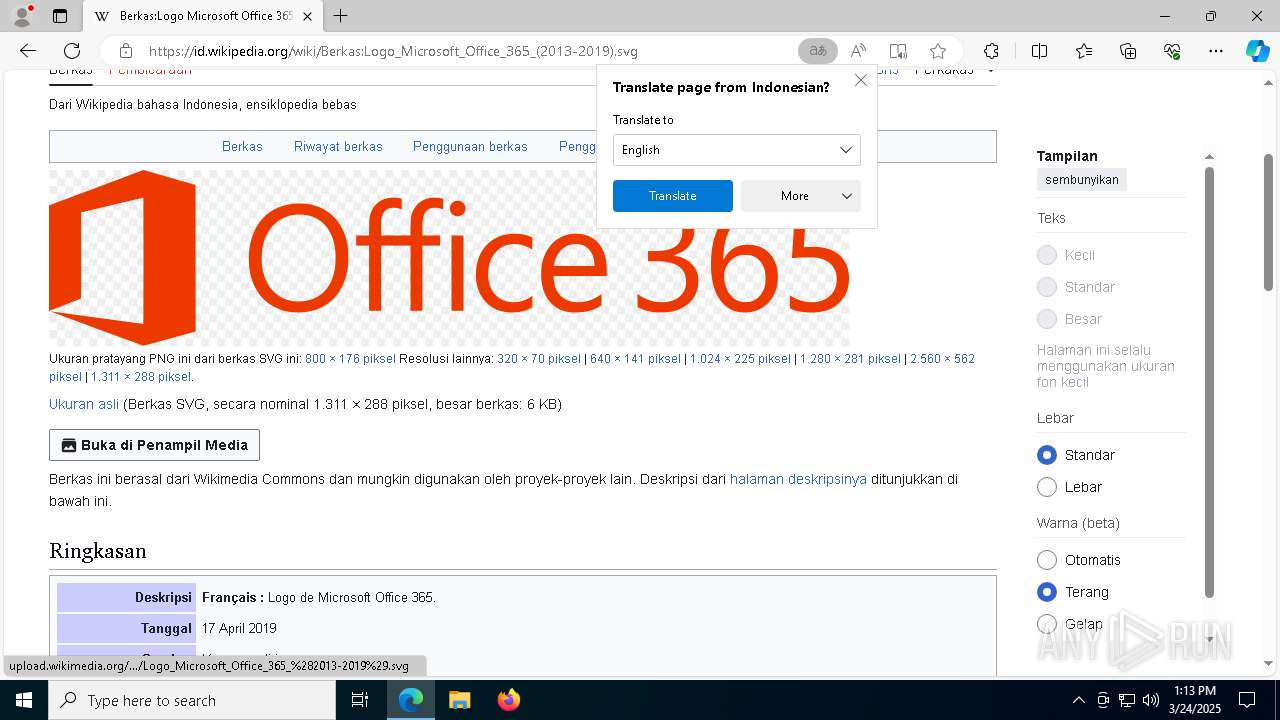Screen dimensions: 1280x720
Task: Add page to favorites star icon
Action: point(938,51)
